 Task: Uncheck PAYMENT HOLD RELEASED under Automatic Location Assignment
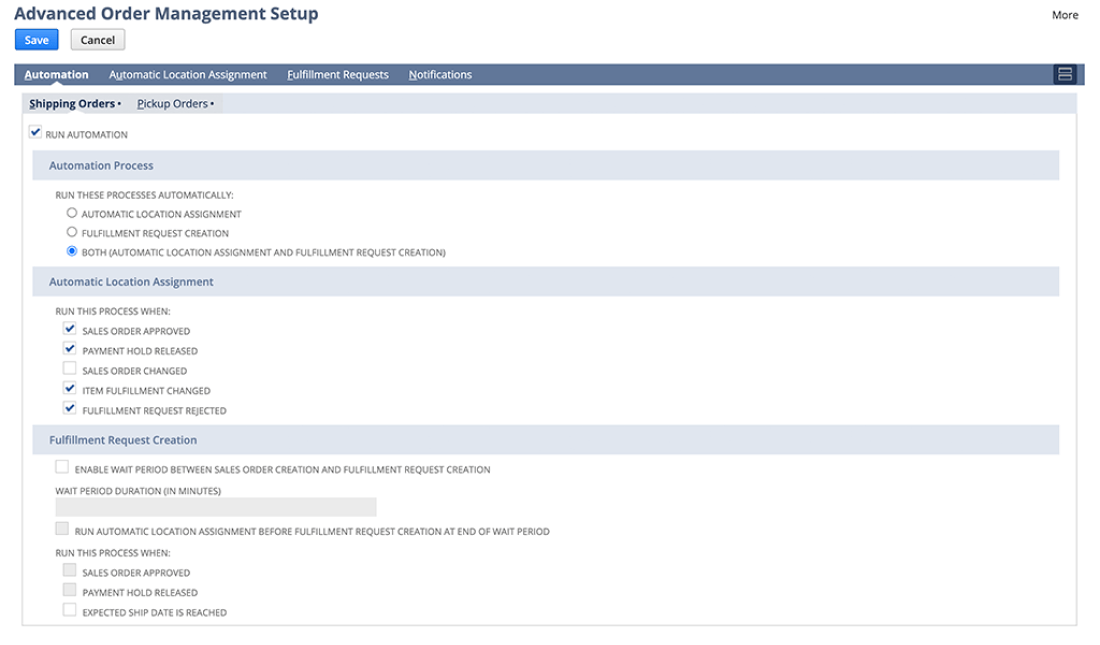coord(69,348)
